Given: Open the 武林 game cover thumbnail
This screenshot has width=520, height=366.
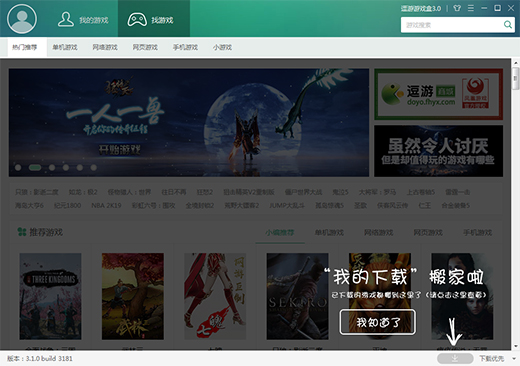Looking at the screenshot, I should [133, 296].
